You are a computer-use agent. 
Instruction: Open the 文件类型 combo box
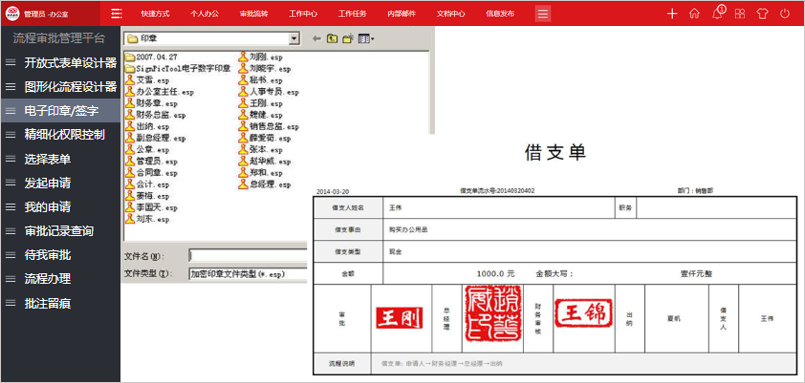click(x=248, y=274)
